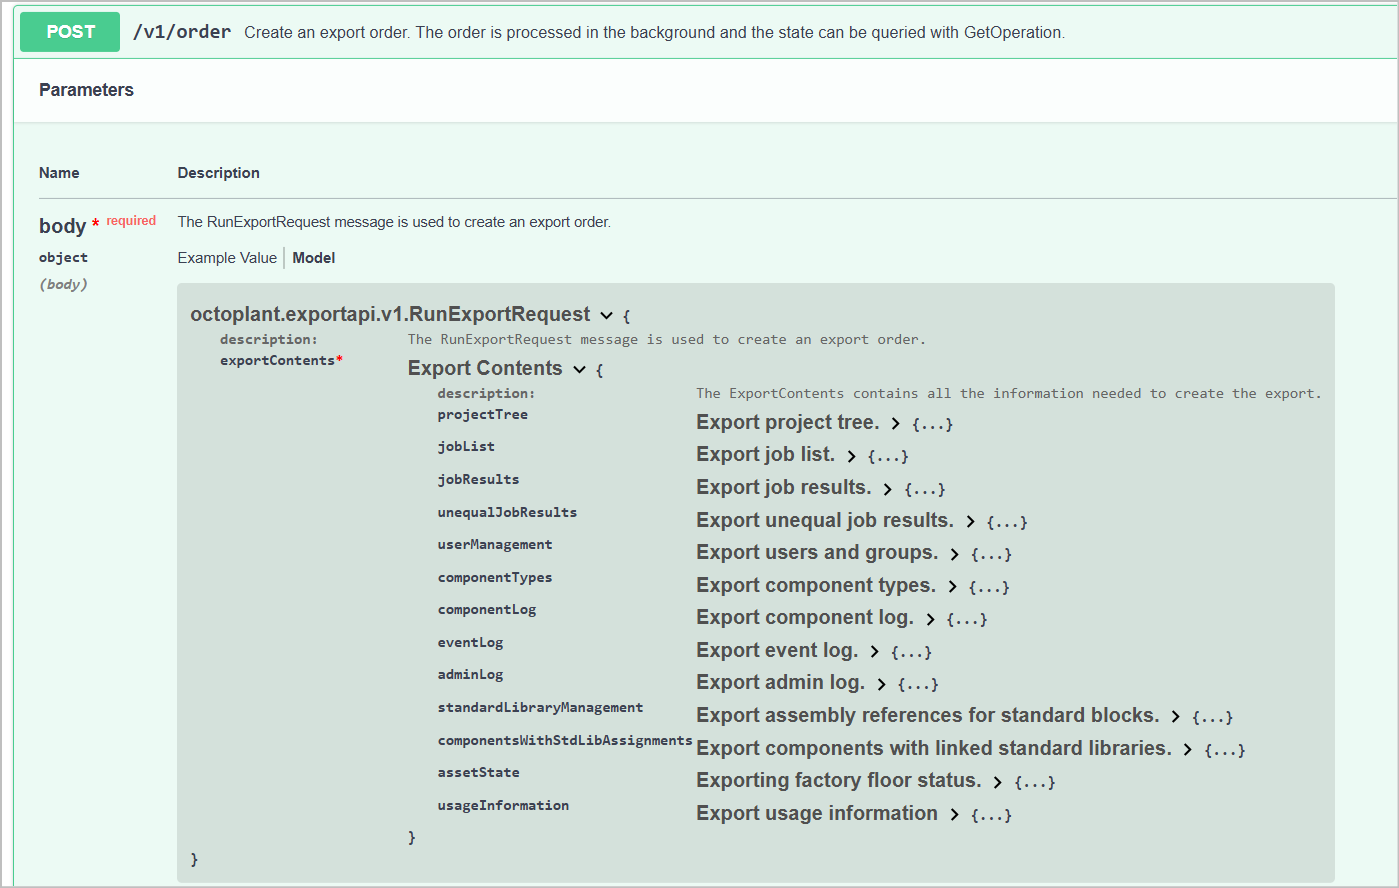Click the componentTypes property name
The image size is (1399, 888).
[x=495, y=577]
